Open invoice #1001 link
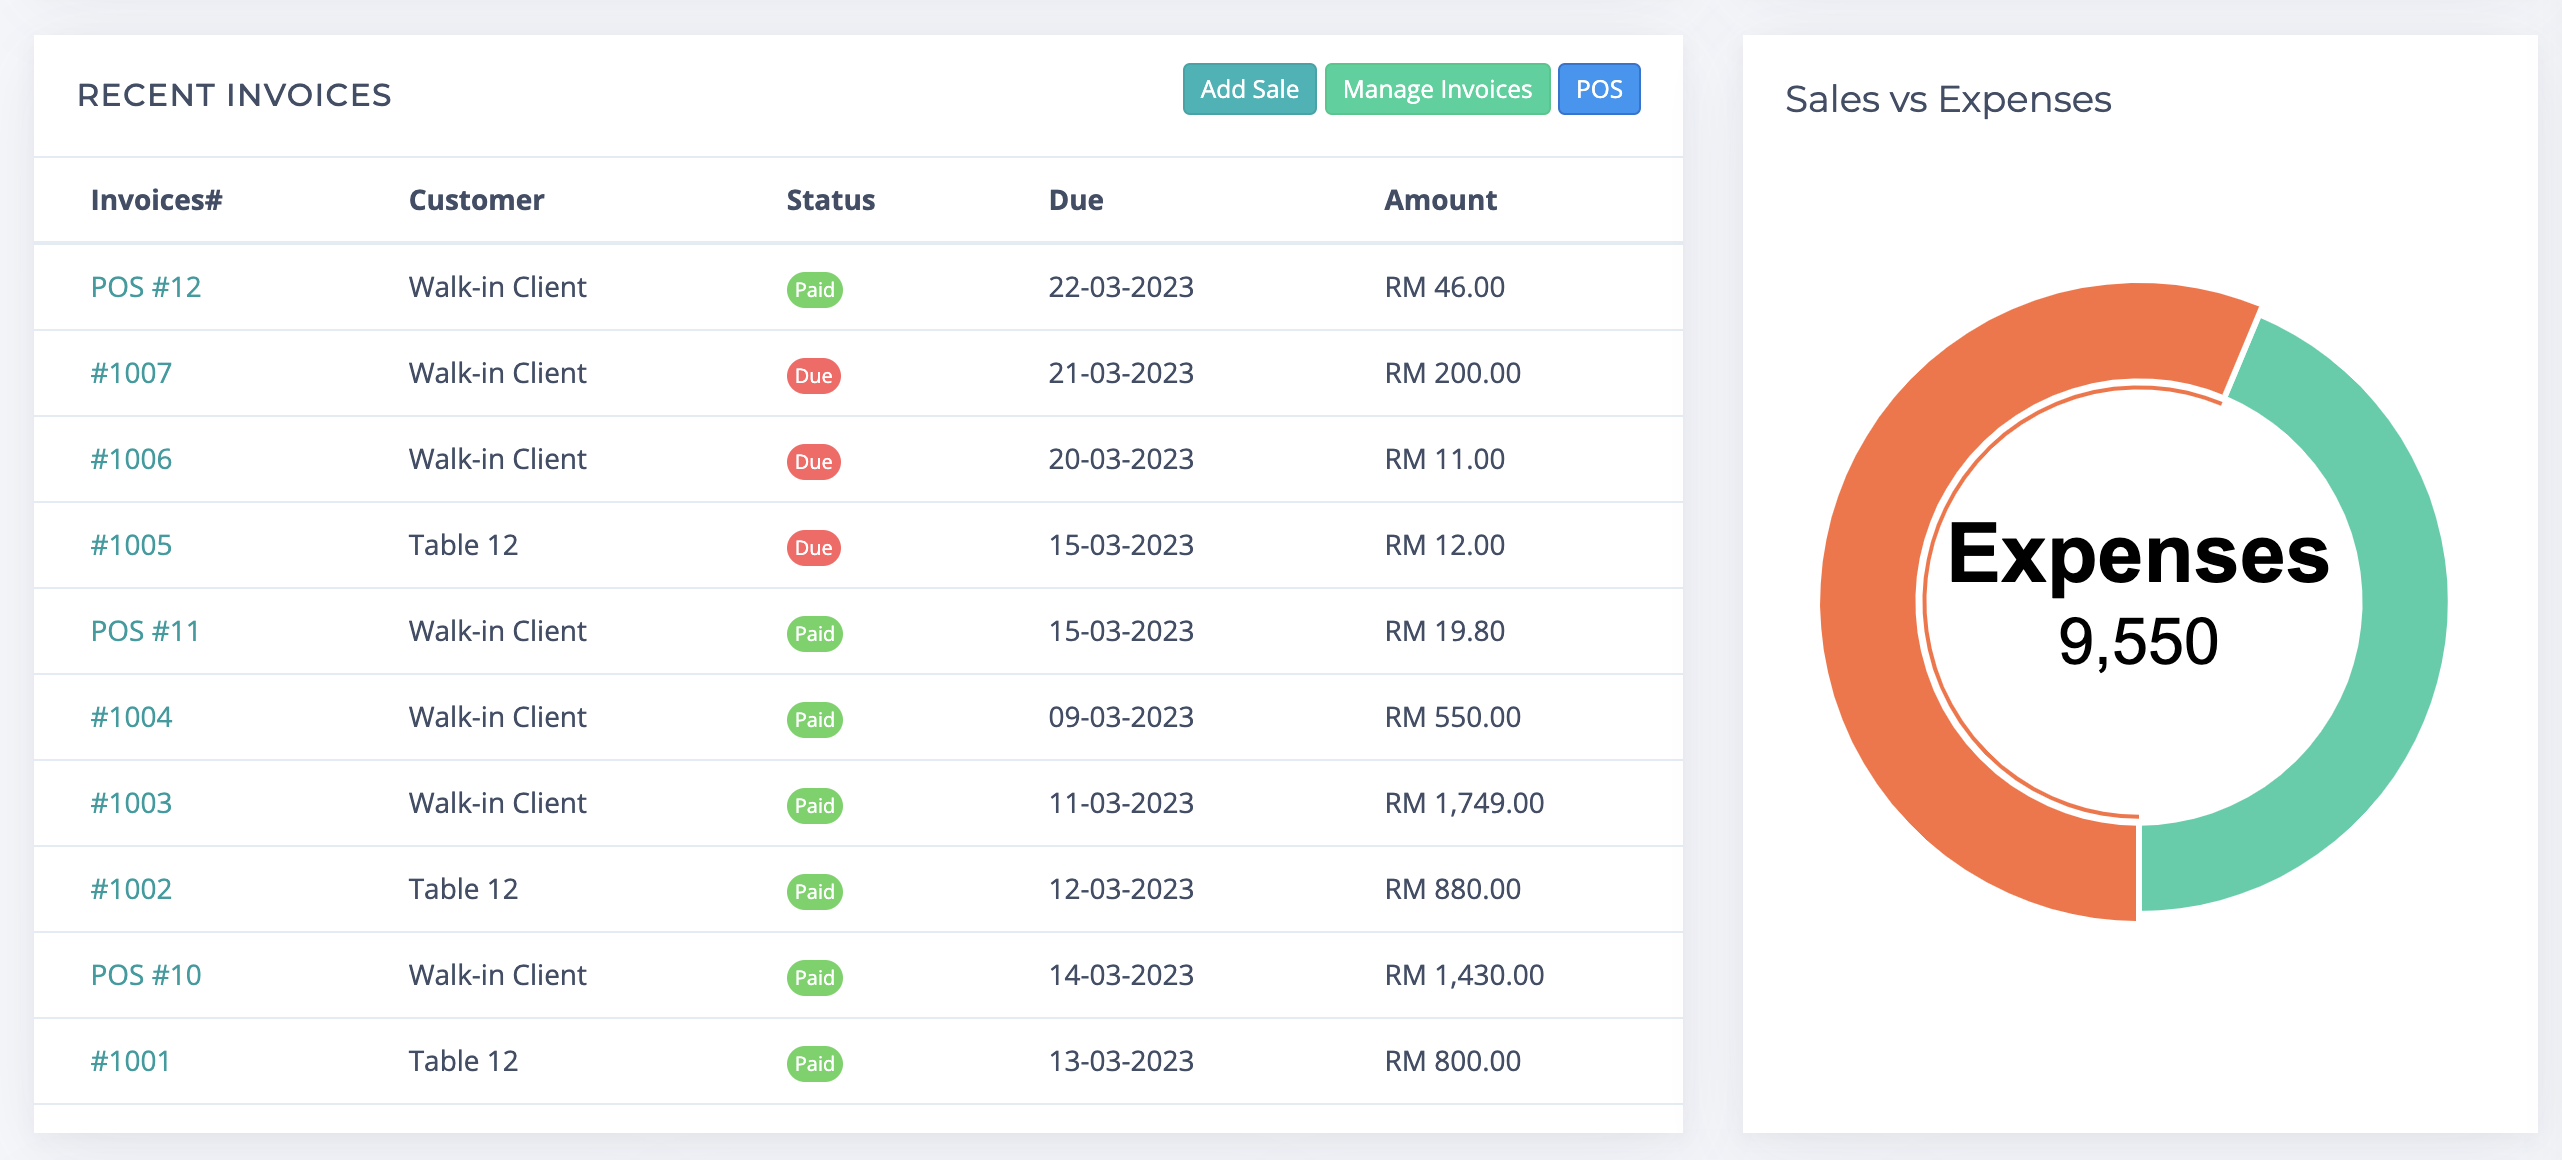This screenshot has width=2562, height=1160. pyautogui.click(x=130, y=1061)
